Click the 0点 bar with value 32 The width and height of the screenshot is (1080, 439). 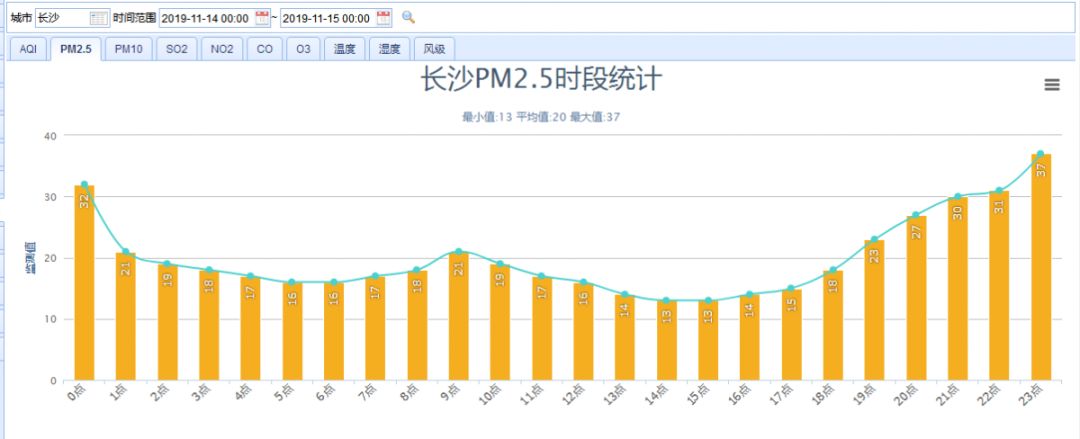[84, 283]
